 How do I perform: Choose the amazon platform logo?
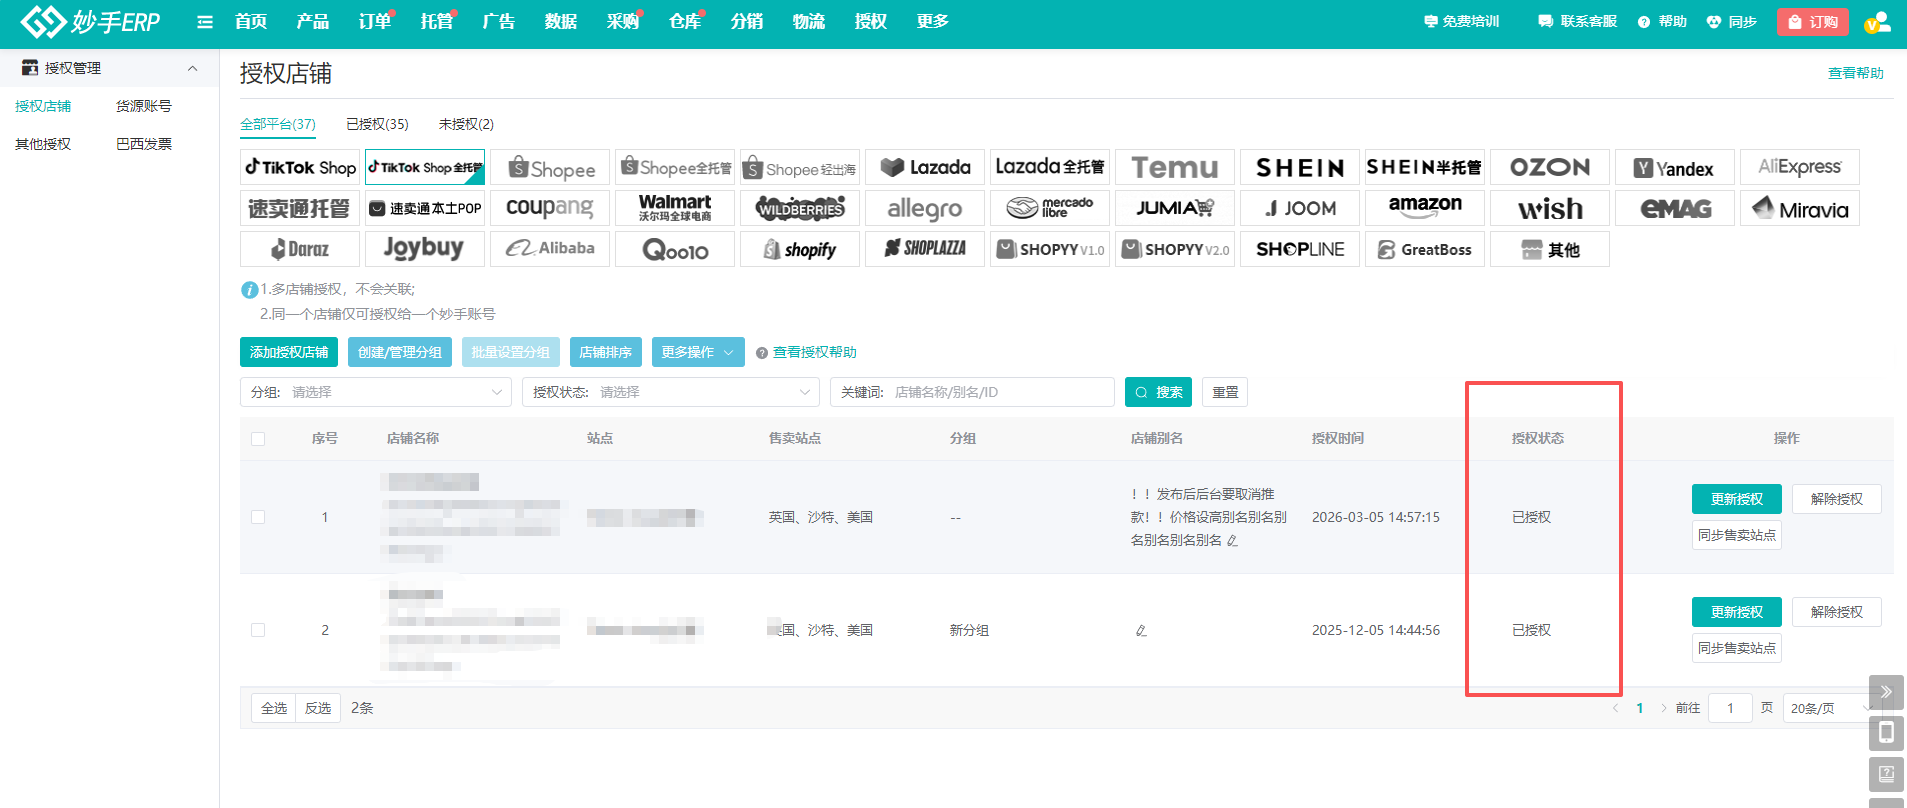click(1425, 208)
